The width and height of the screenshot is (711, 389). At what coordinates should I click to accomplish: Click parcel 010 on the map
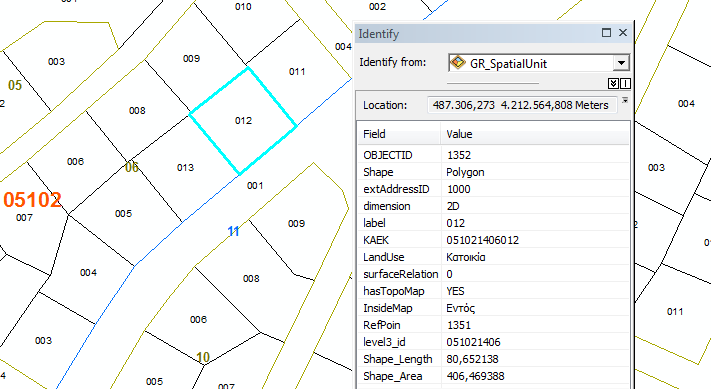tap(243, 7)
